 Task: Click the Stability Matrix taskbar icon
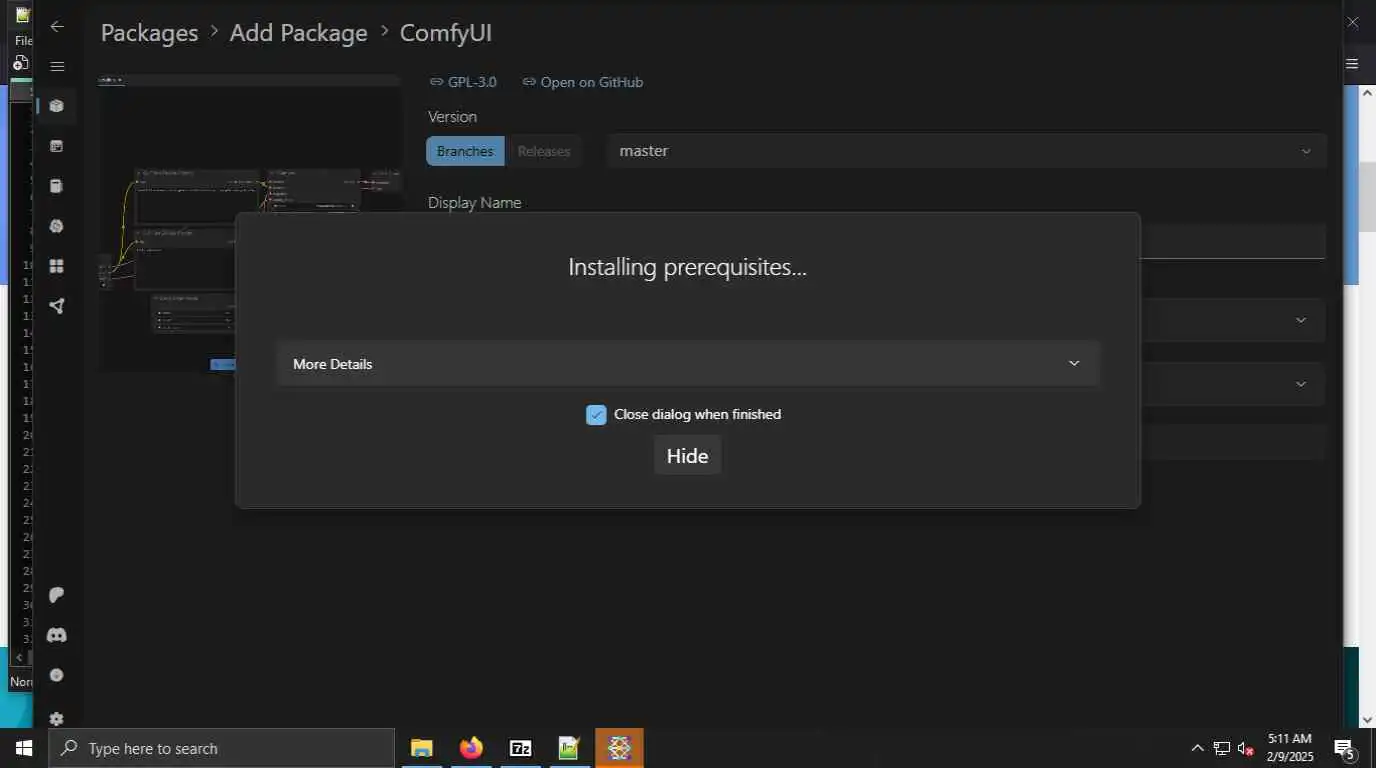click(x=619, y=748)
